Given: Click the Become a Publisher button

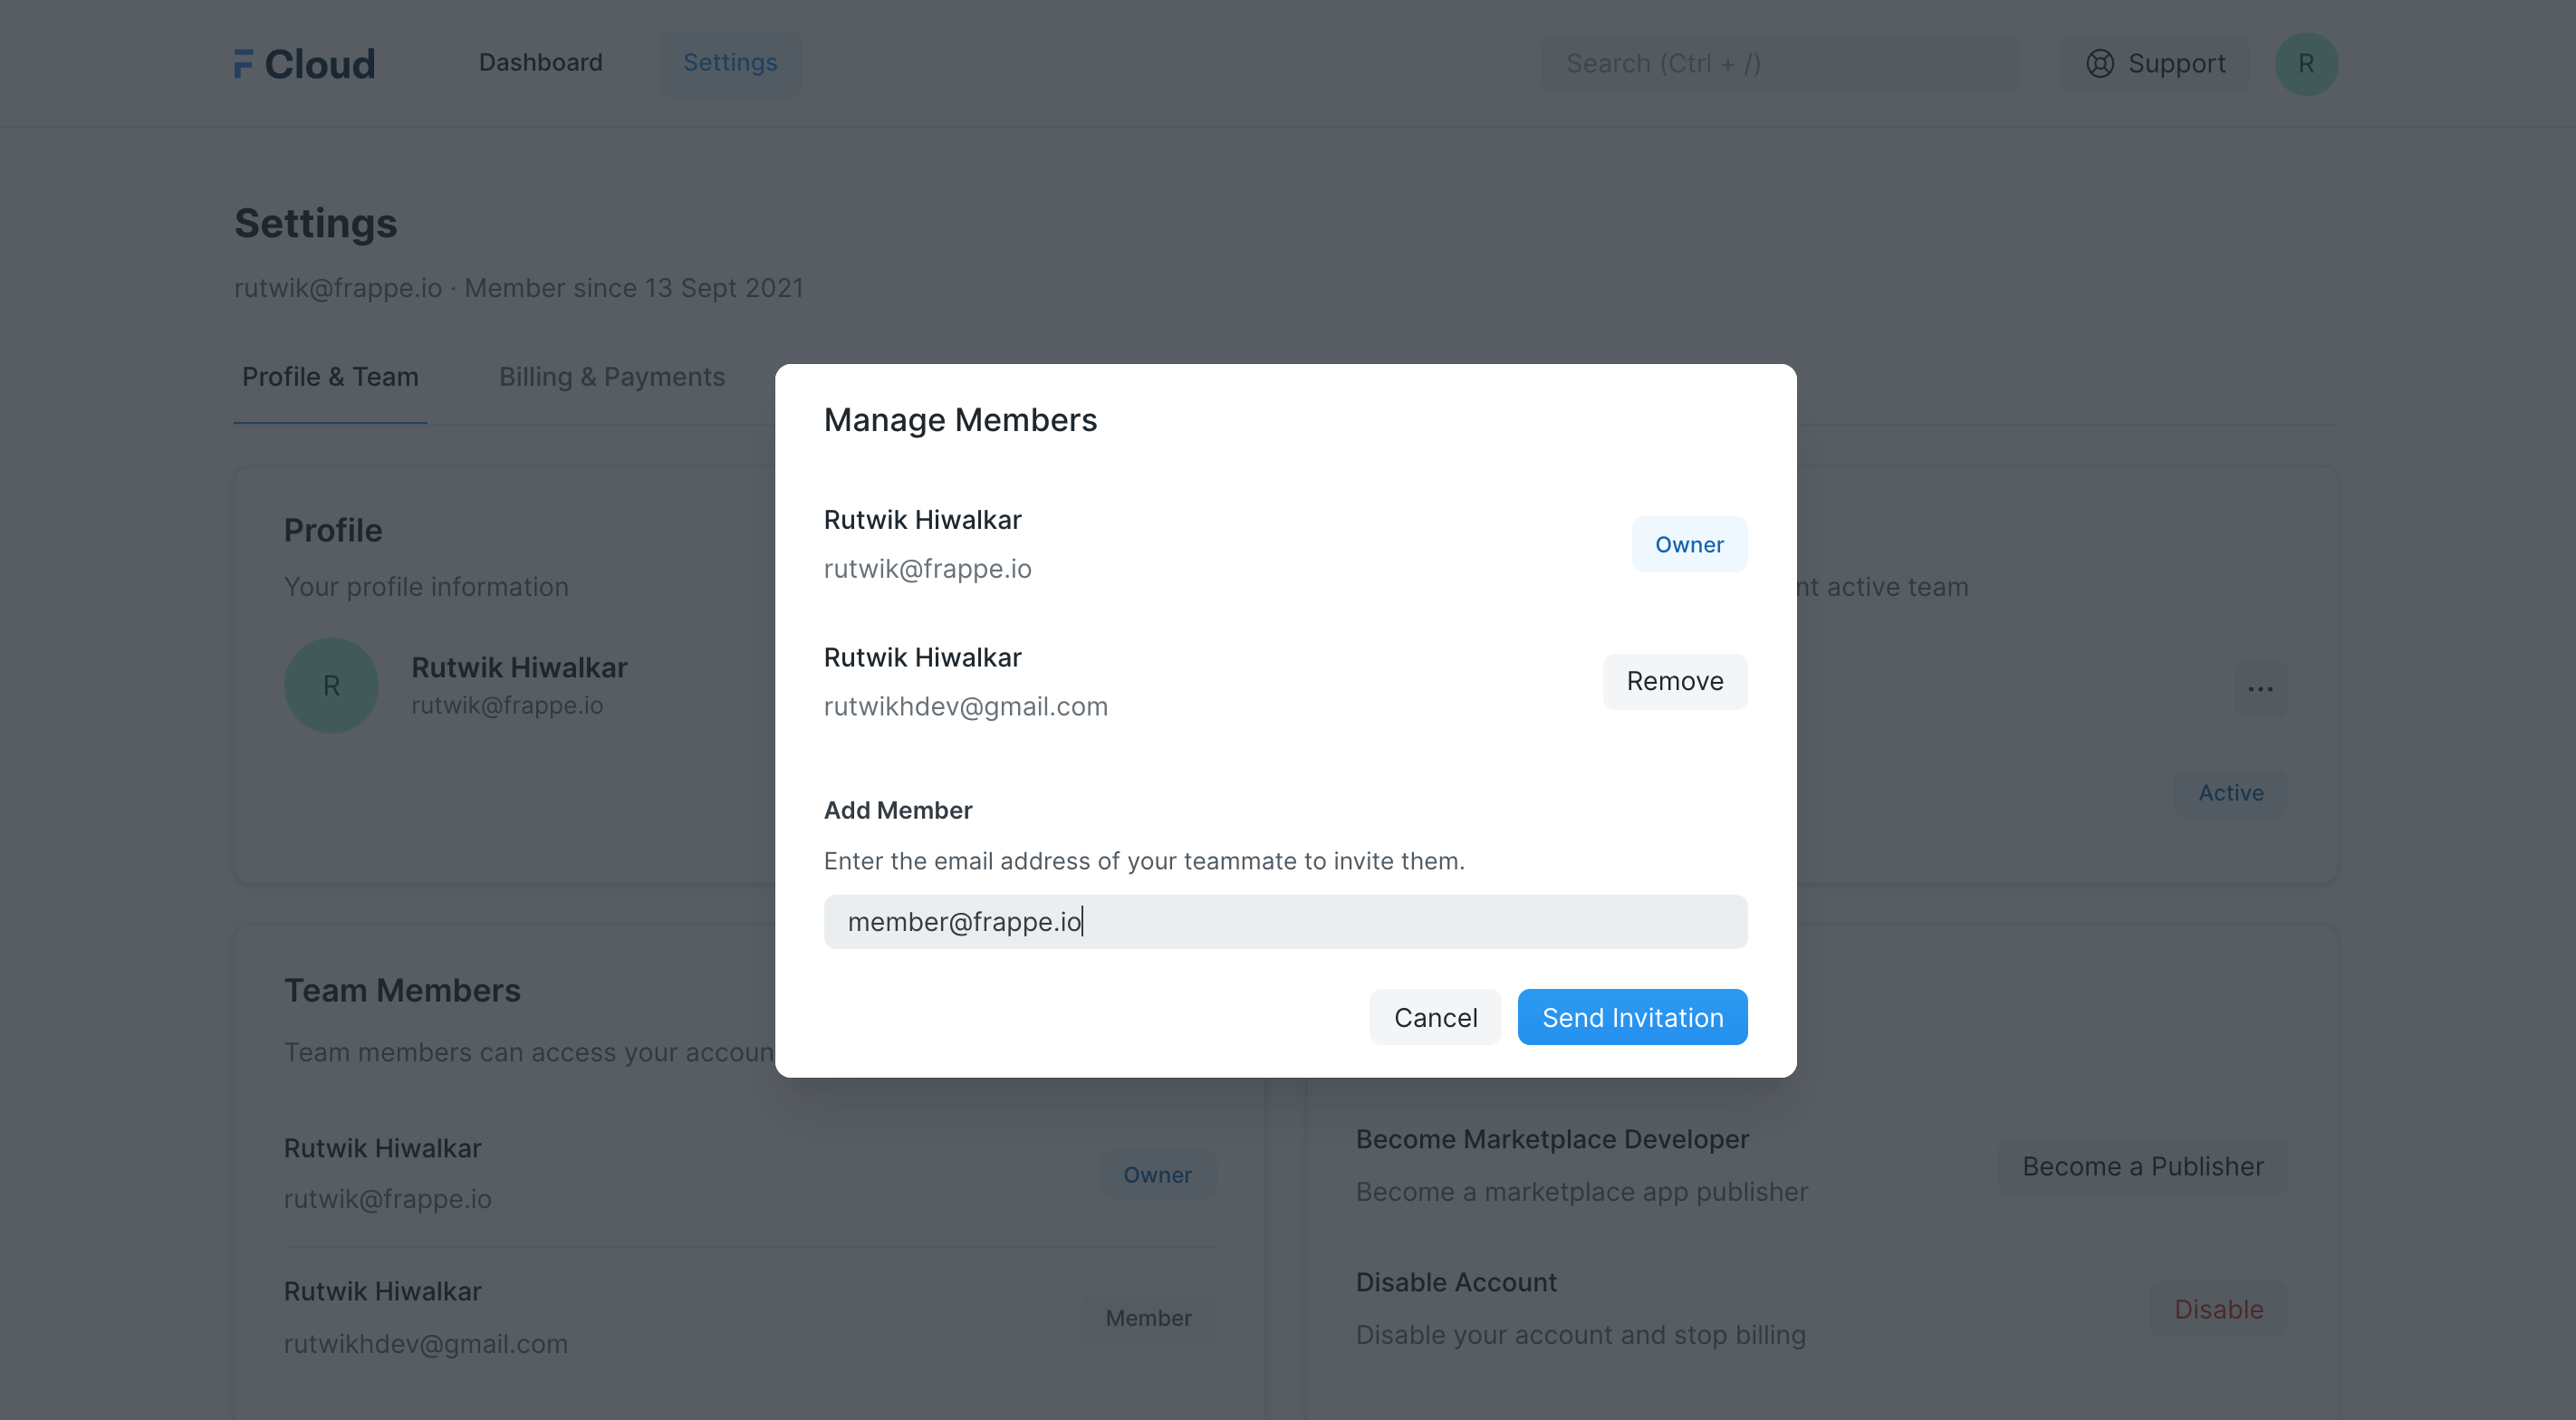Looking at the screenshot, I should pos(2142,1167).
